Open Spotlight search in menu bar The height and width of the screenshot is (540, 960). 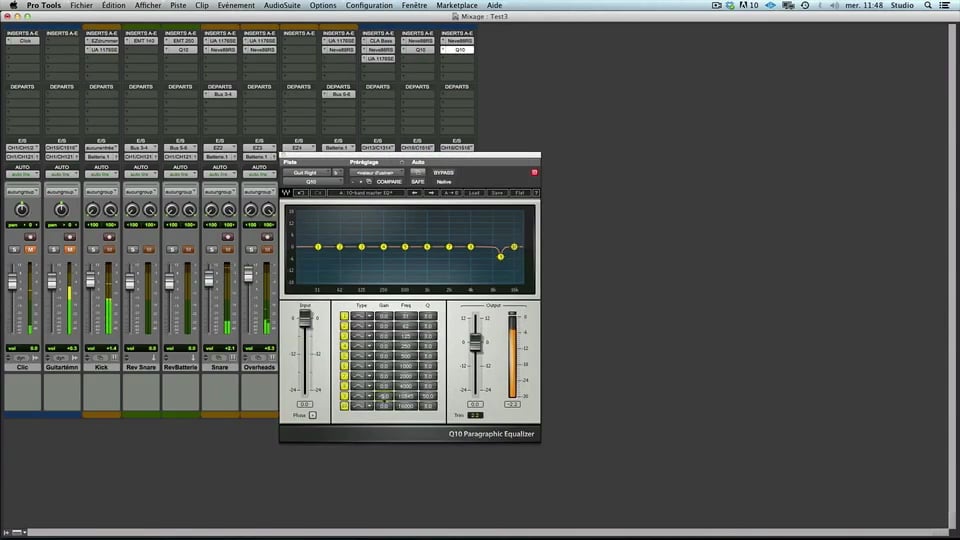tap(928, 5)
